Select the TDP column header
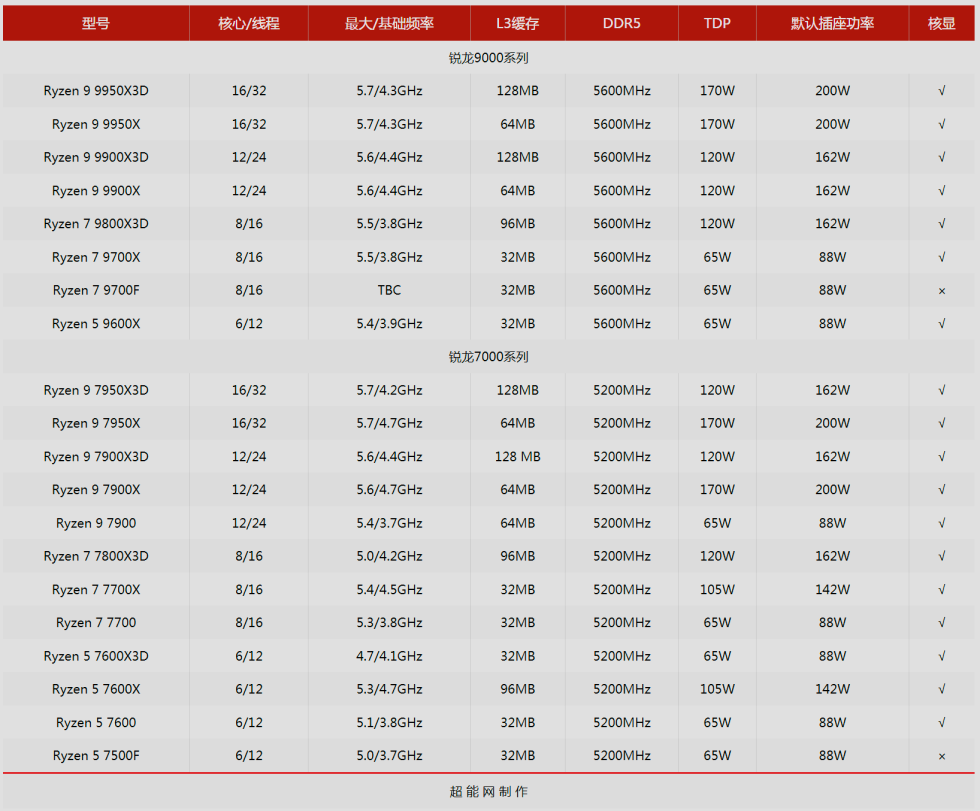Image resolution: width=980 pixels, height=811 pixels. click(717, 24)
